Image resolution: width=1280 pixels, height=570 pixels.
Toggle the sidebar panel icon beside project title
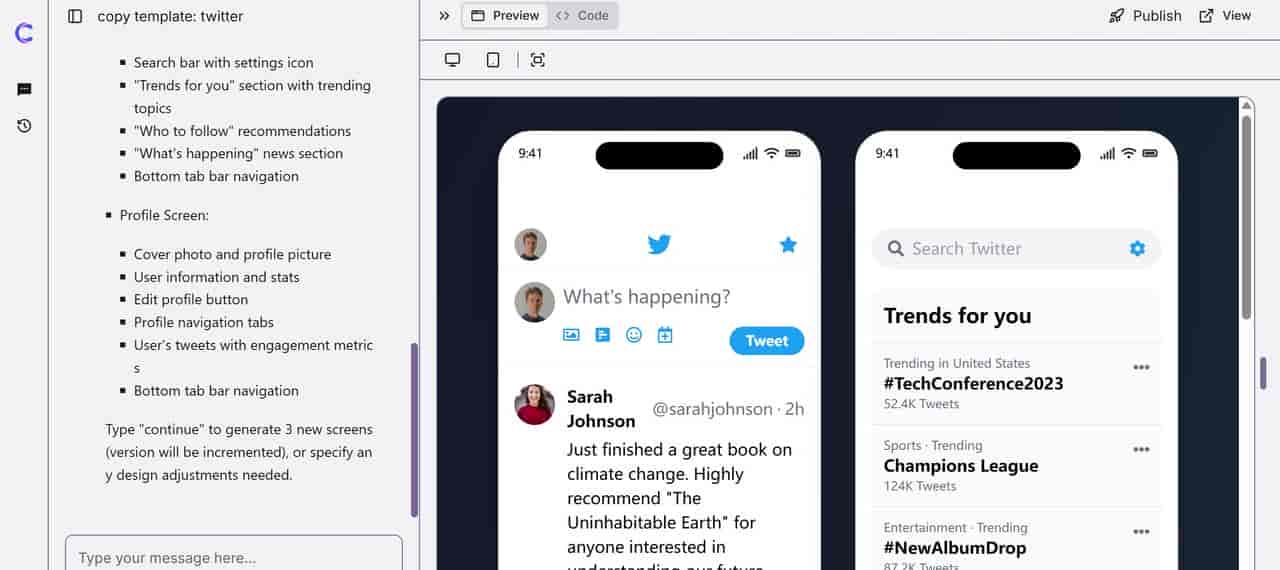(x=75, y=16)
